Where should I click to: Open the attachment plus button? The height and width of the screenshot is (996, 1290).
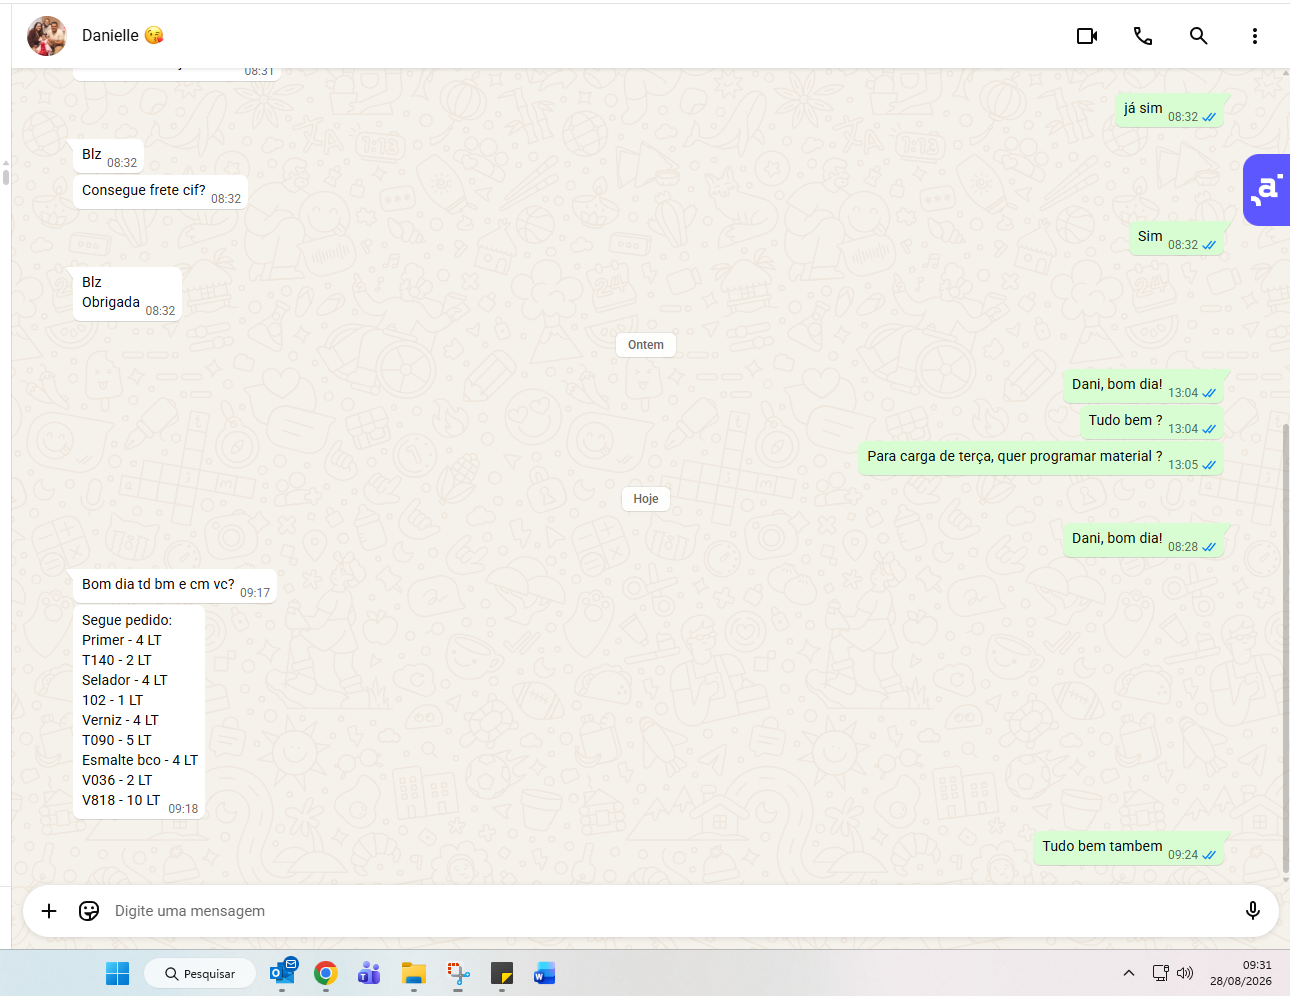[49, 910]
